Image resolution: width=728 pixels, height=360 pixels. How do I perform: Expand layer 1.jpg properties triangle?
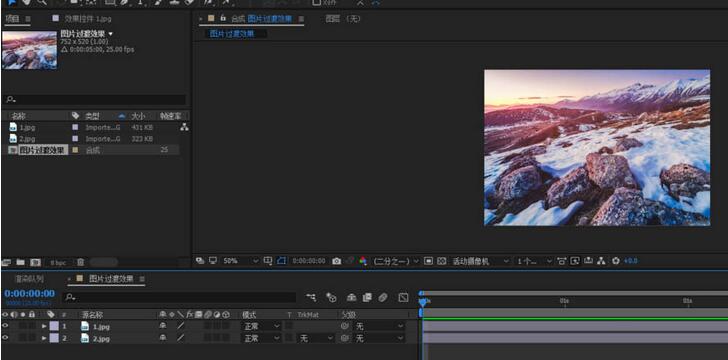point(45,326)
